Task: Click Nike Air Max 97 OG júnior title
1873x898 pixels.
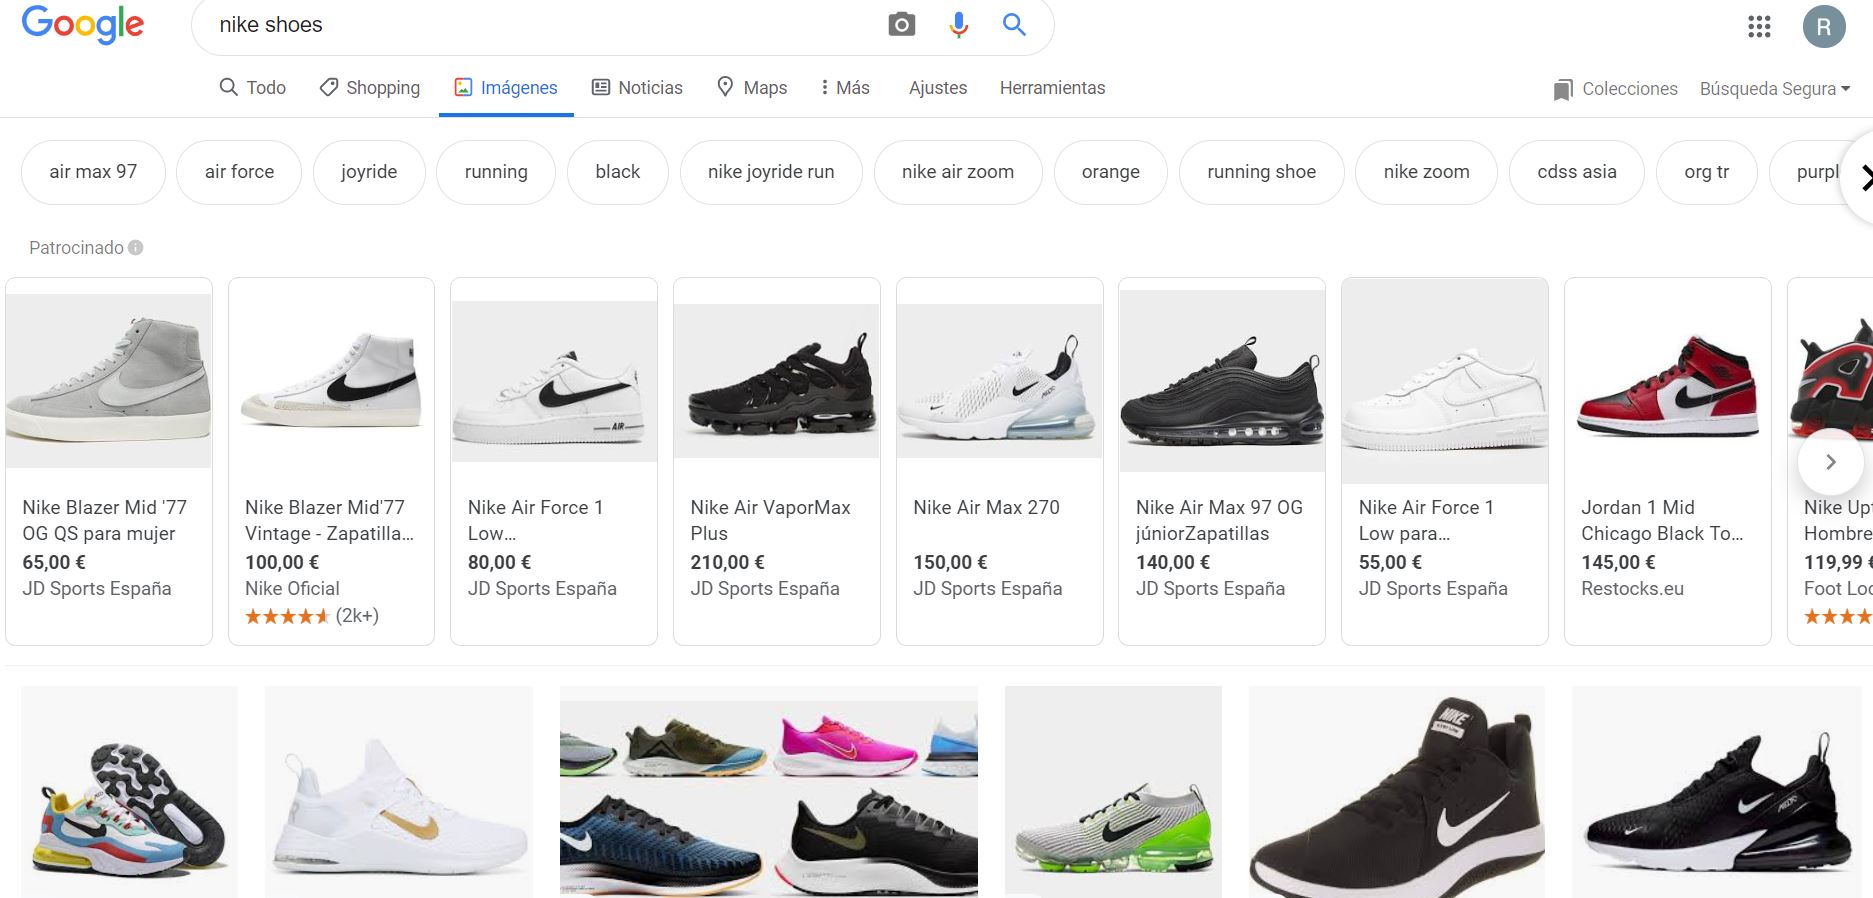Action: point(1219,520)
